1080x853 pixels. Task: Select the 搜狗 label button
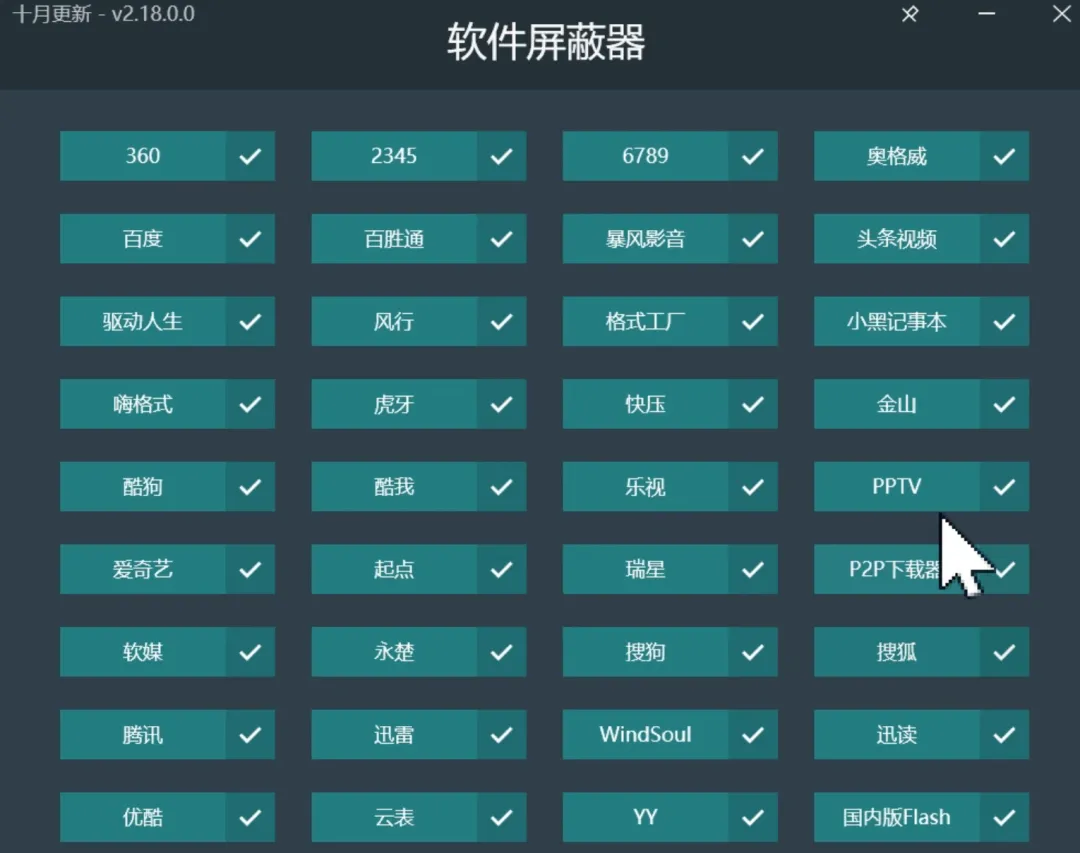pyautogui.click(x=645, y=652)
